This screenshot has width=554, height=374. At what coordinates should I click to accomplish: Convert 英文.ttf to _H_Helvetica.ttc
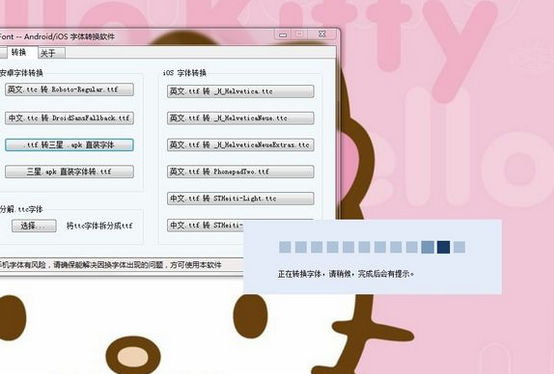[x=240, y=91]
